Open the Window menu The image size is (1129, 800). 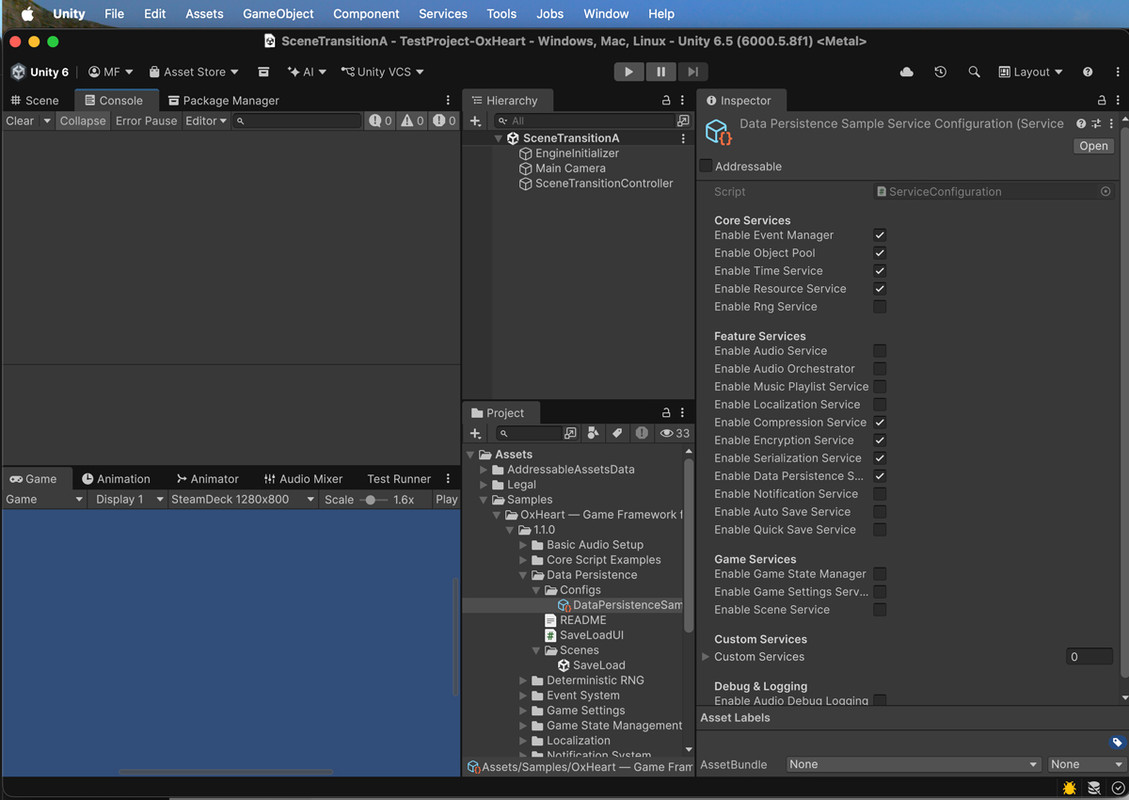pyautogui.click(x=606, y=14)
